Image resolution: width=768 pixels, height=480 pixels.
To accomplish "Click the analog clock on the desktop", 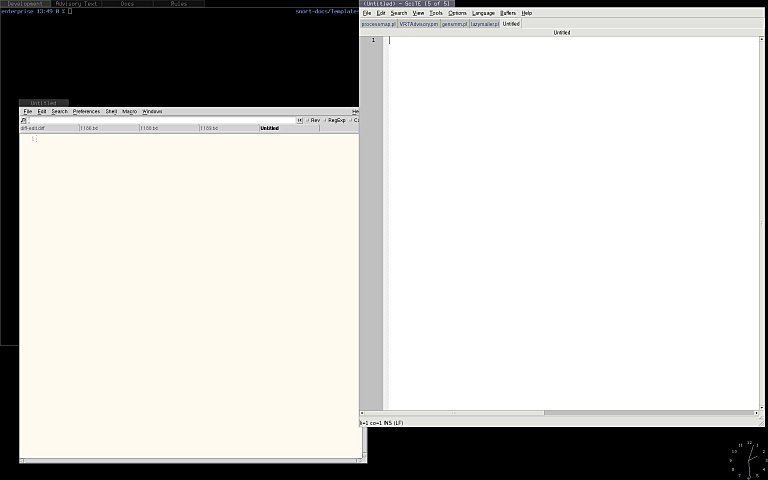I will click(749, 459).
